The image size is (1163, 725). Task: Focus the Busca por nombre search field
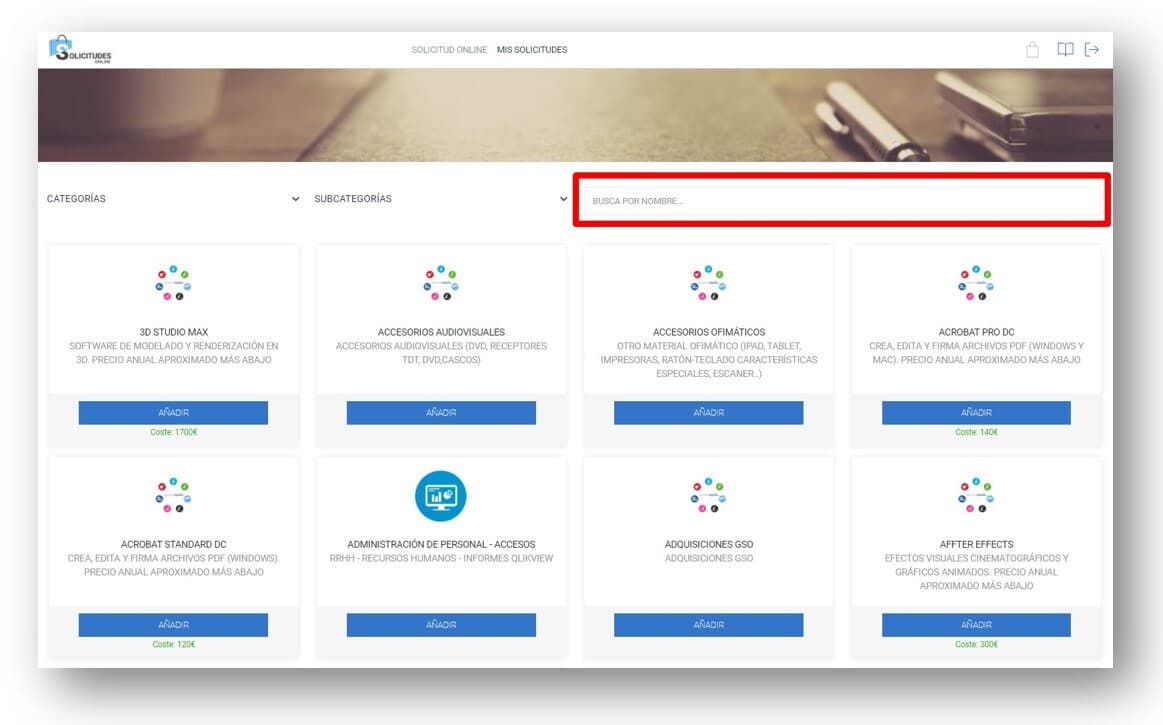coord(842,202)
